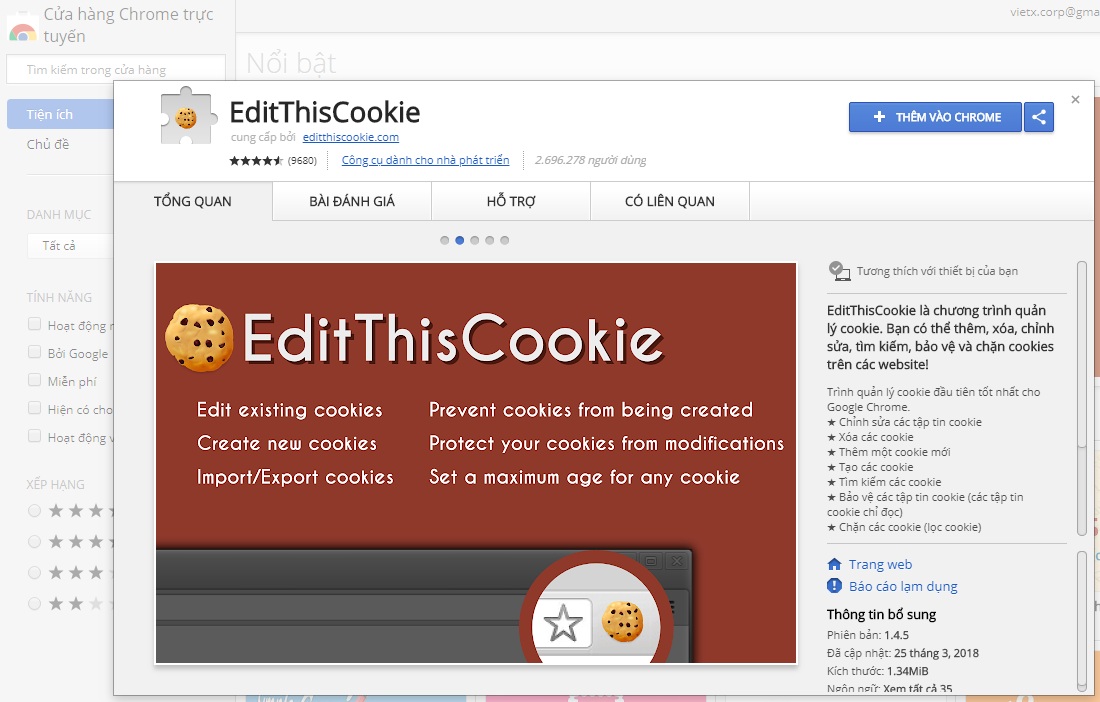Open the editthiscookie.com link
Image resolution: width=1100 pixels, height=702 pixels.
point(351,137)
